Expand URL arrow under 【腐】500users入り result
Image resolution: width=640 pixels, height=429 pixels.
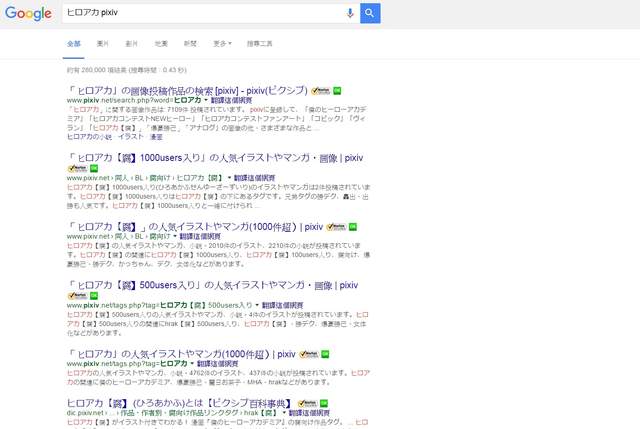point(257,305)
